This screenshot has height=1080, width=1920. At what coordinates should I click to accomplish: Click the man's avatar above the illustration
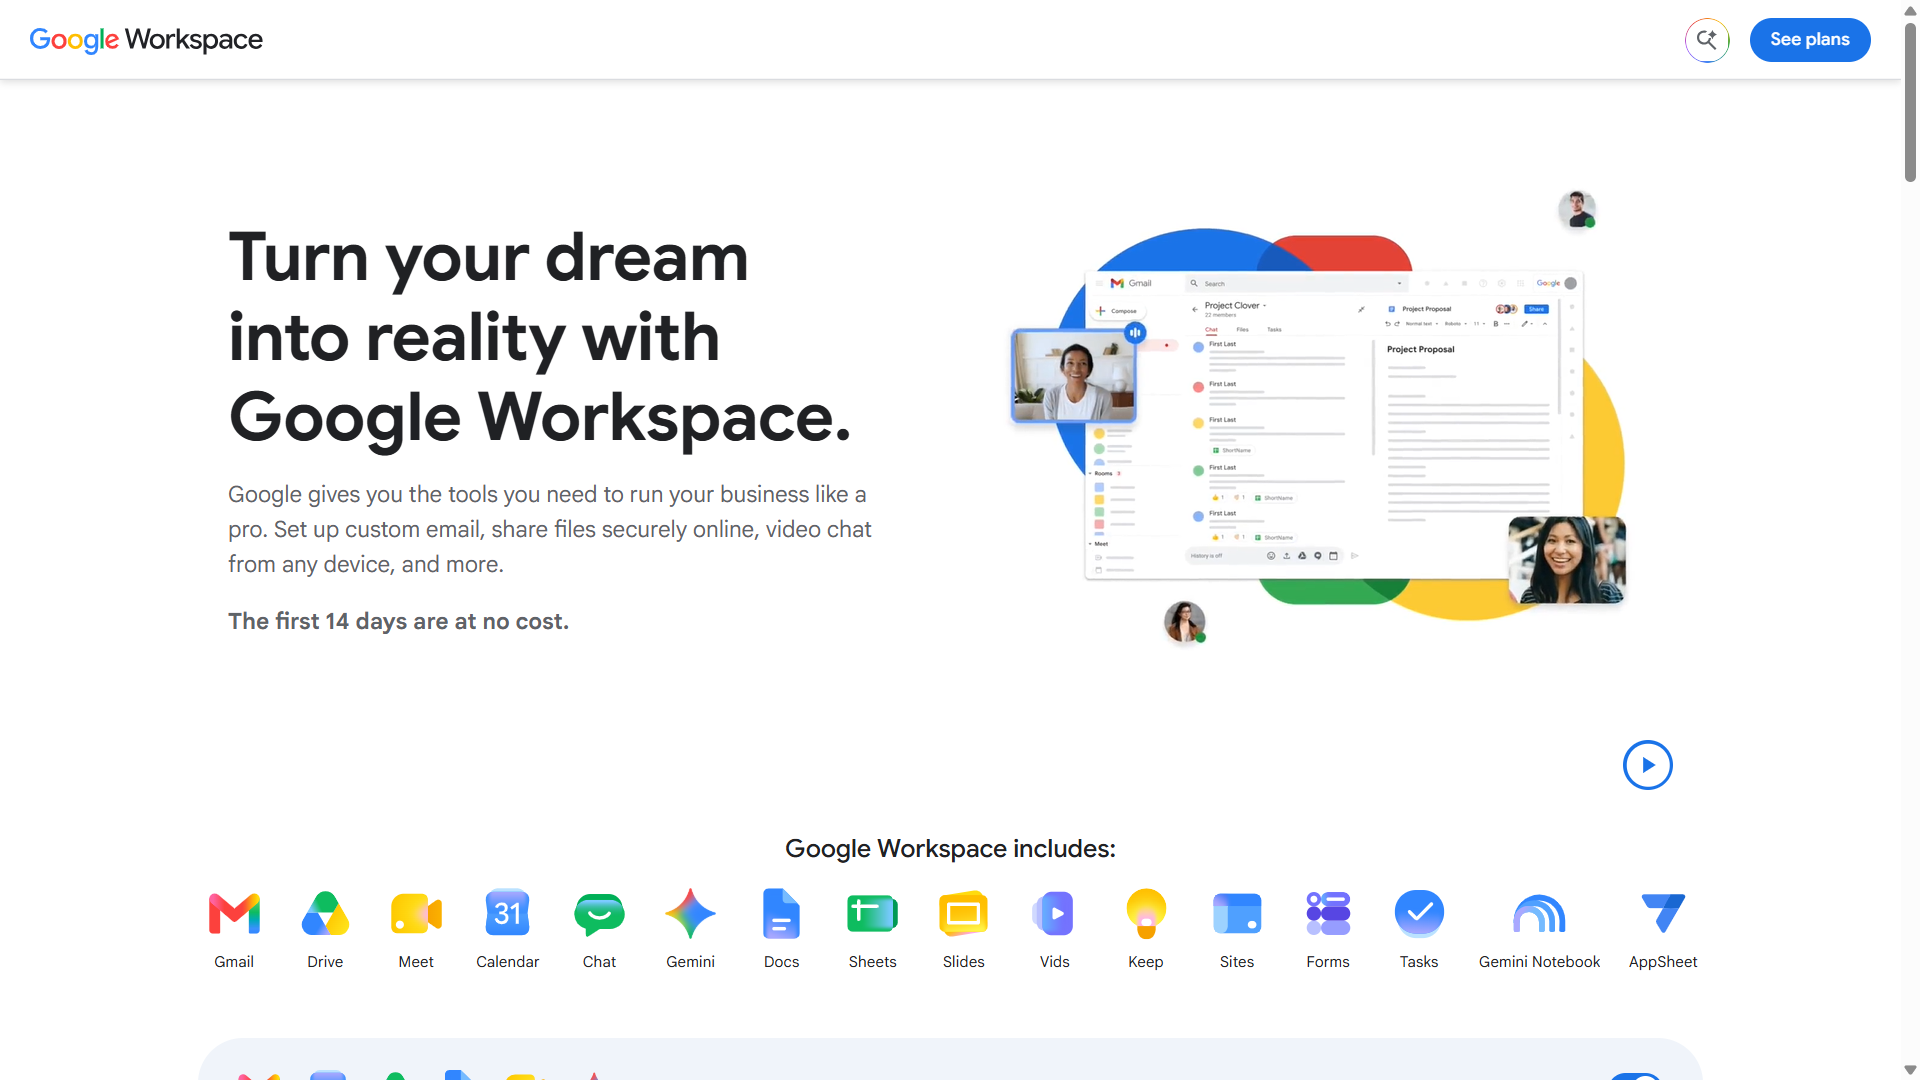pos(1577,210)
